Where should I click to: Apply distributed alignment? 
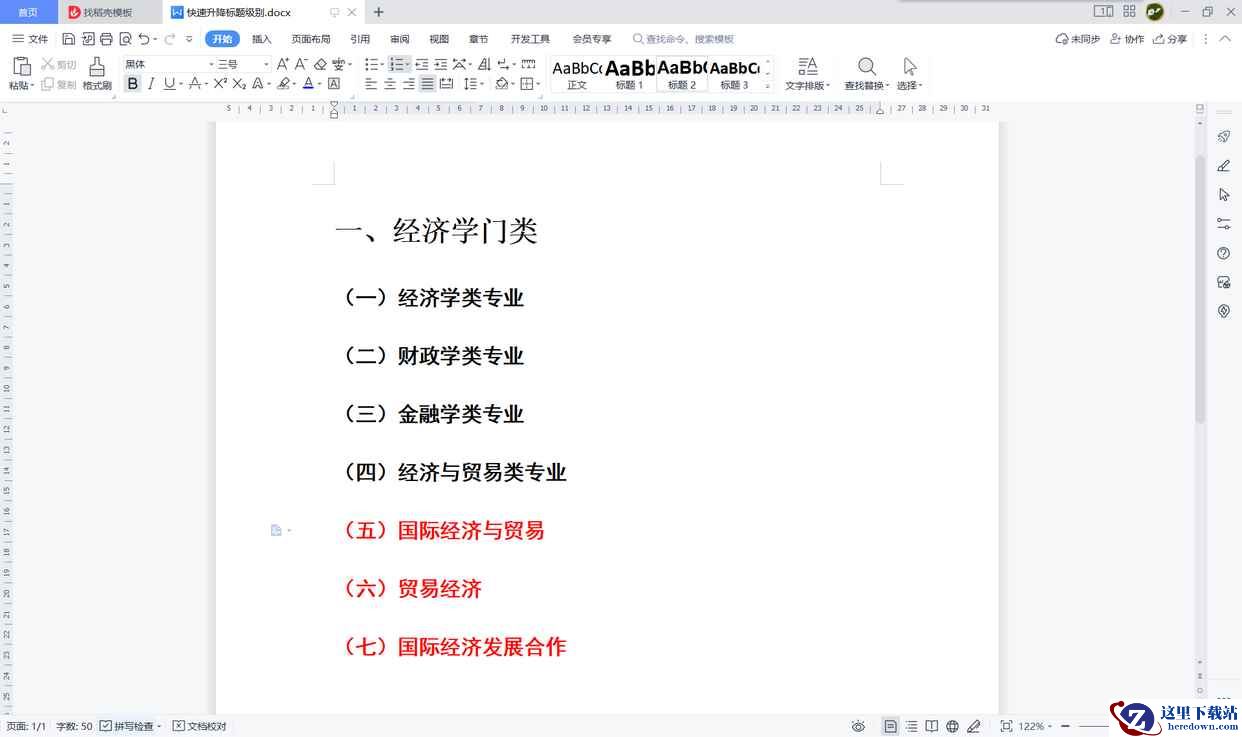446,84
